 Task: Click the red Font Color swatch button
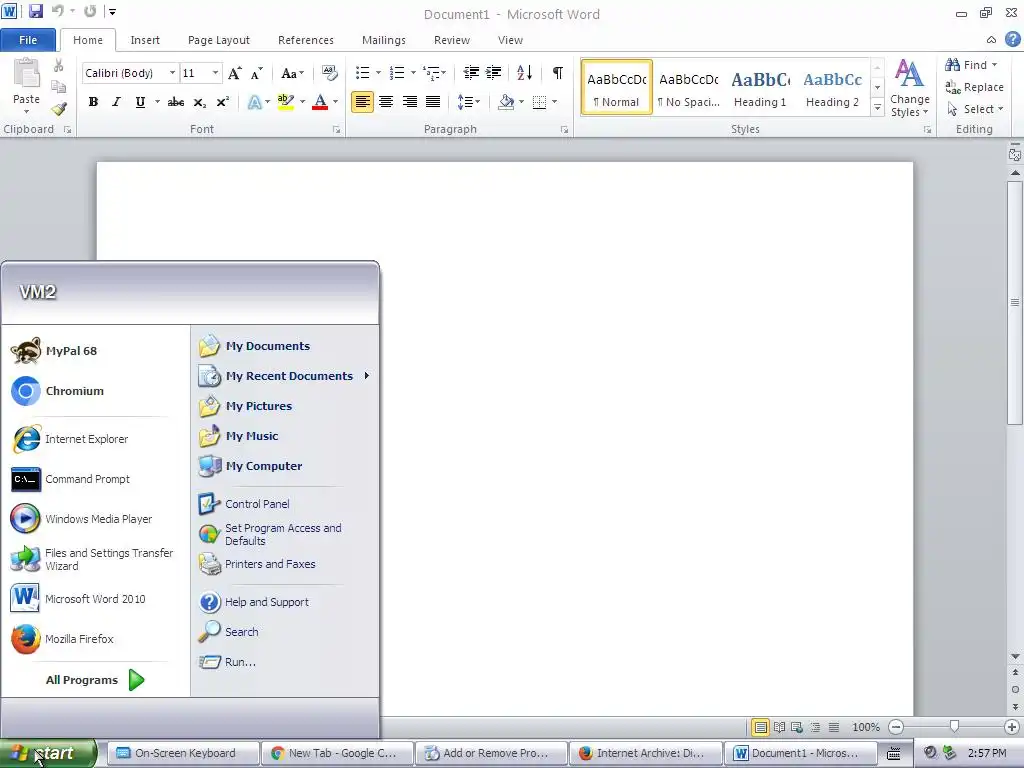click(x=320, y=102)
